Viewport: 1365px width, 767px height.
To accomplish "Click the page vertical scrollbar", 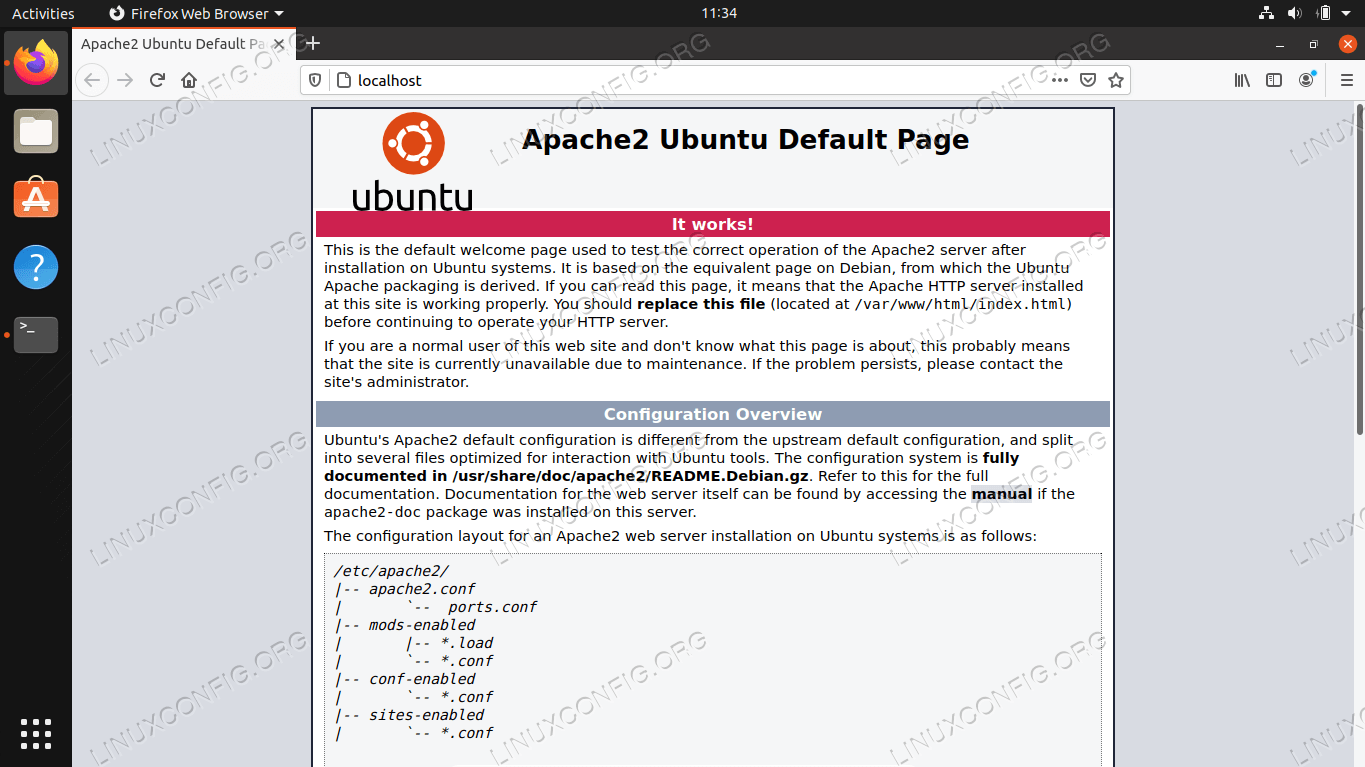I will [1358, 270].
